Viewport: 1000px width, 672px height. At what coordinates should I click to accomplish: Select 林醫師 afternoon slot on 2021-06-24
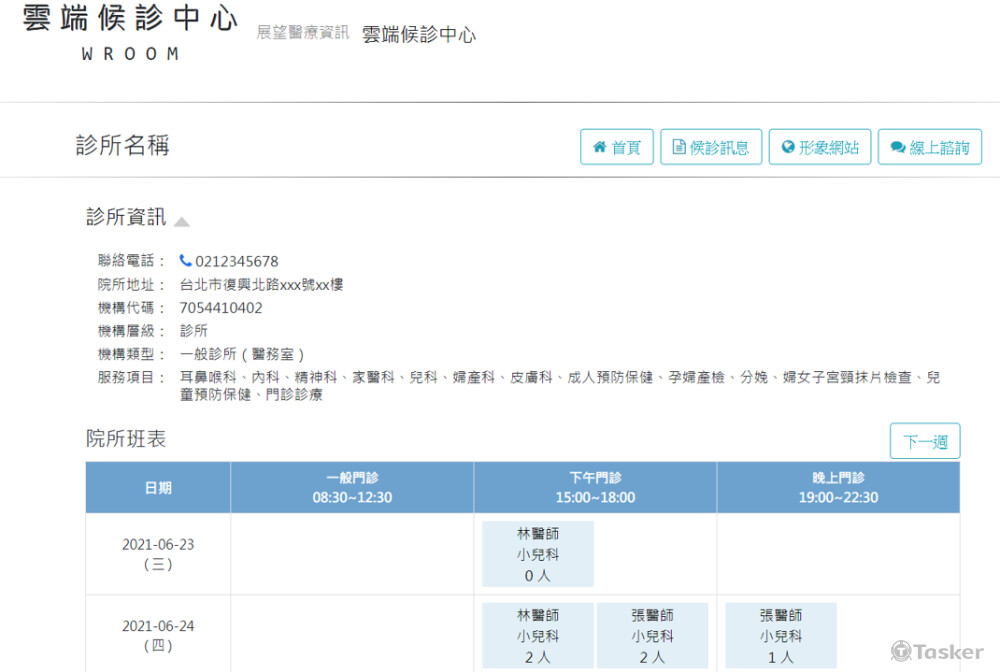[537, 634]
